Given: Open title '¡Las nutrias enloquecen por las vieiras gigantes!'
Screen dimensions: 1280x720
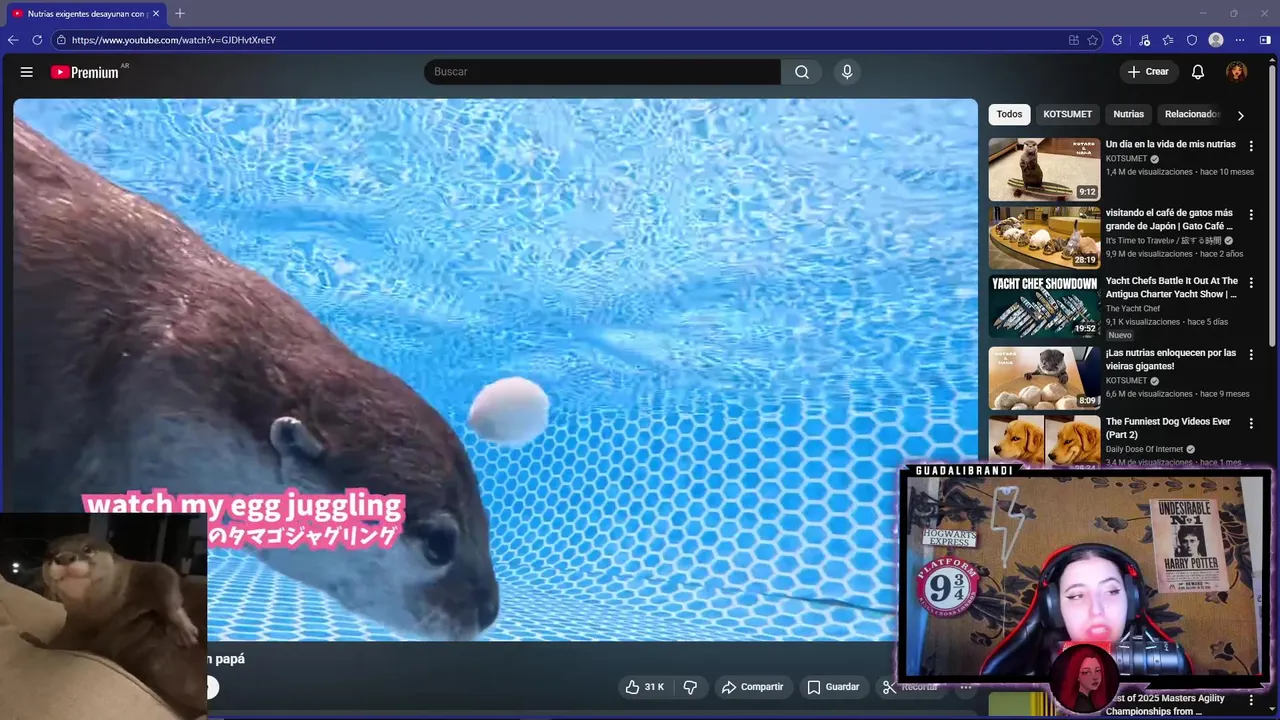Looking at the screenshot, I should pyautogui.click(x=1170, y=359).
